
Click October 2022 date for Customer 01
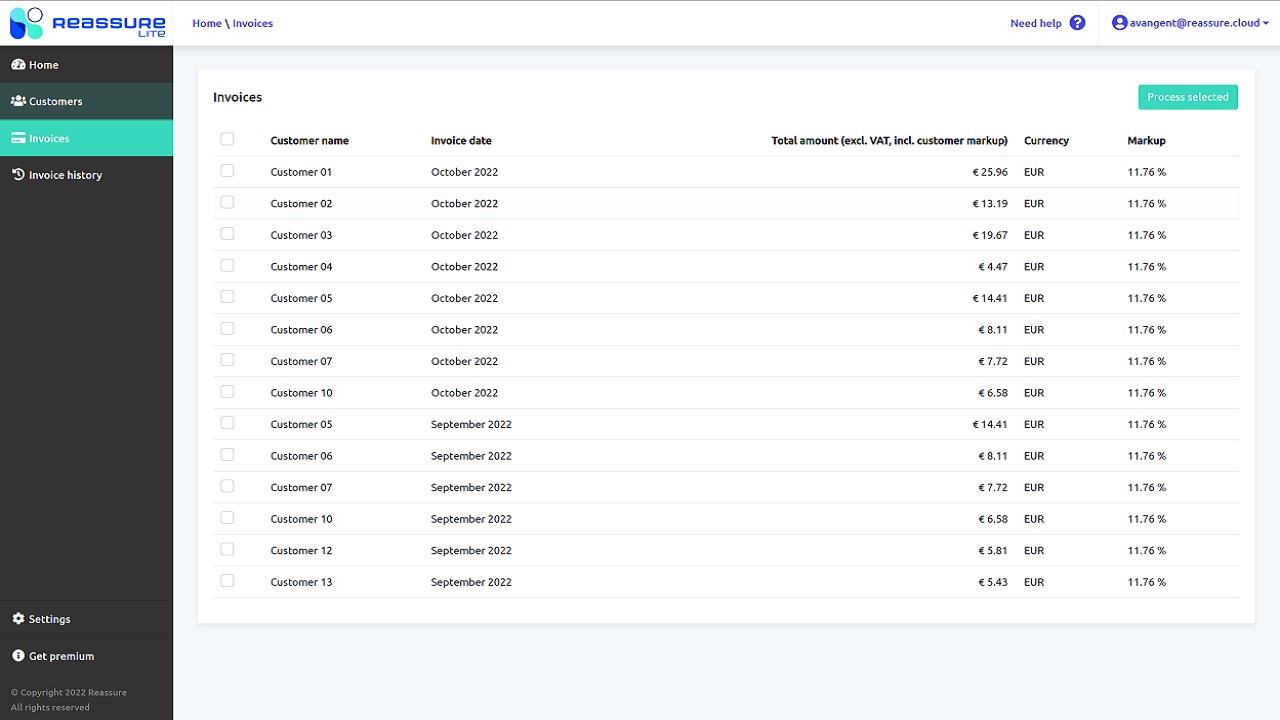click(x=464, y=172)
